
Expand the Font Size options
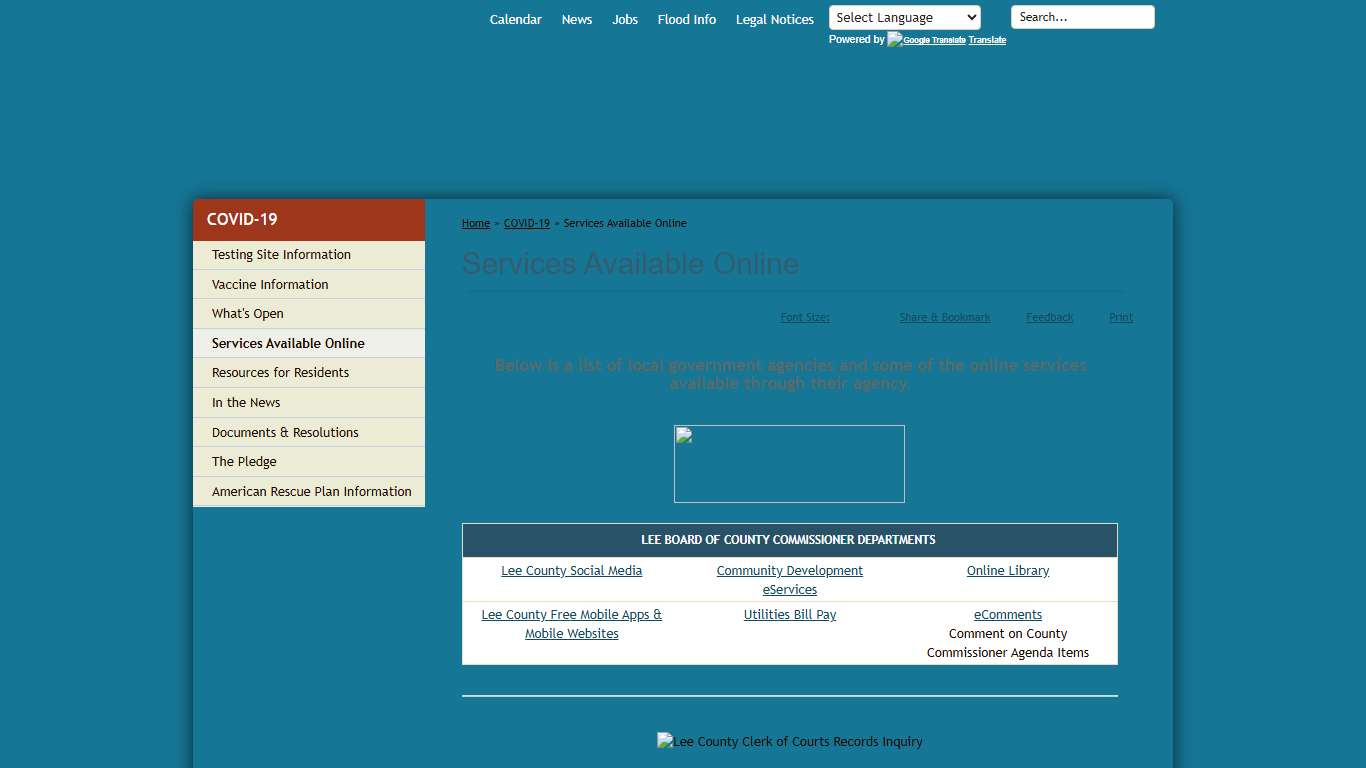(804, 317)
